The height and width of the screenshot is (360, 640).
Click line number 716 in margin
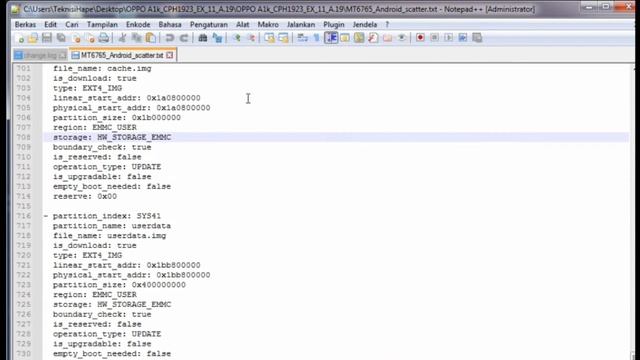tap(24, 216)
